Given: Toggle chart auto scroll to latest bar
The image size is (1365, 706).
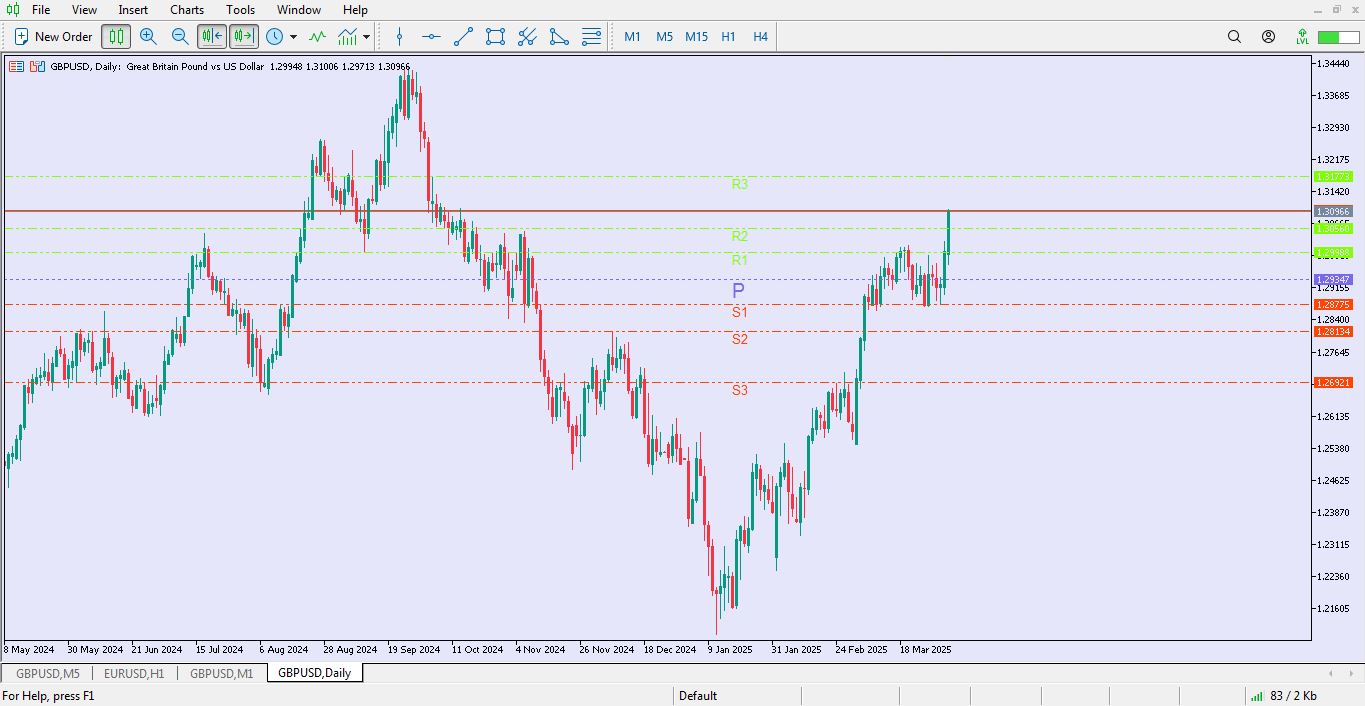Looking at the screenshot, I should [x=212, y=37].
